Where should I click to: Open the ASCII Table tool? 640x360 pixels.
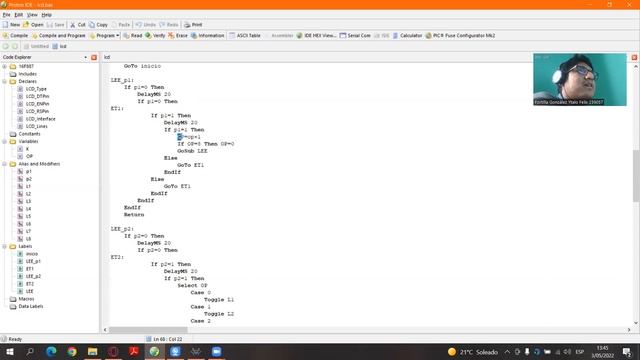point(245,36)
